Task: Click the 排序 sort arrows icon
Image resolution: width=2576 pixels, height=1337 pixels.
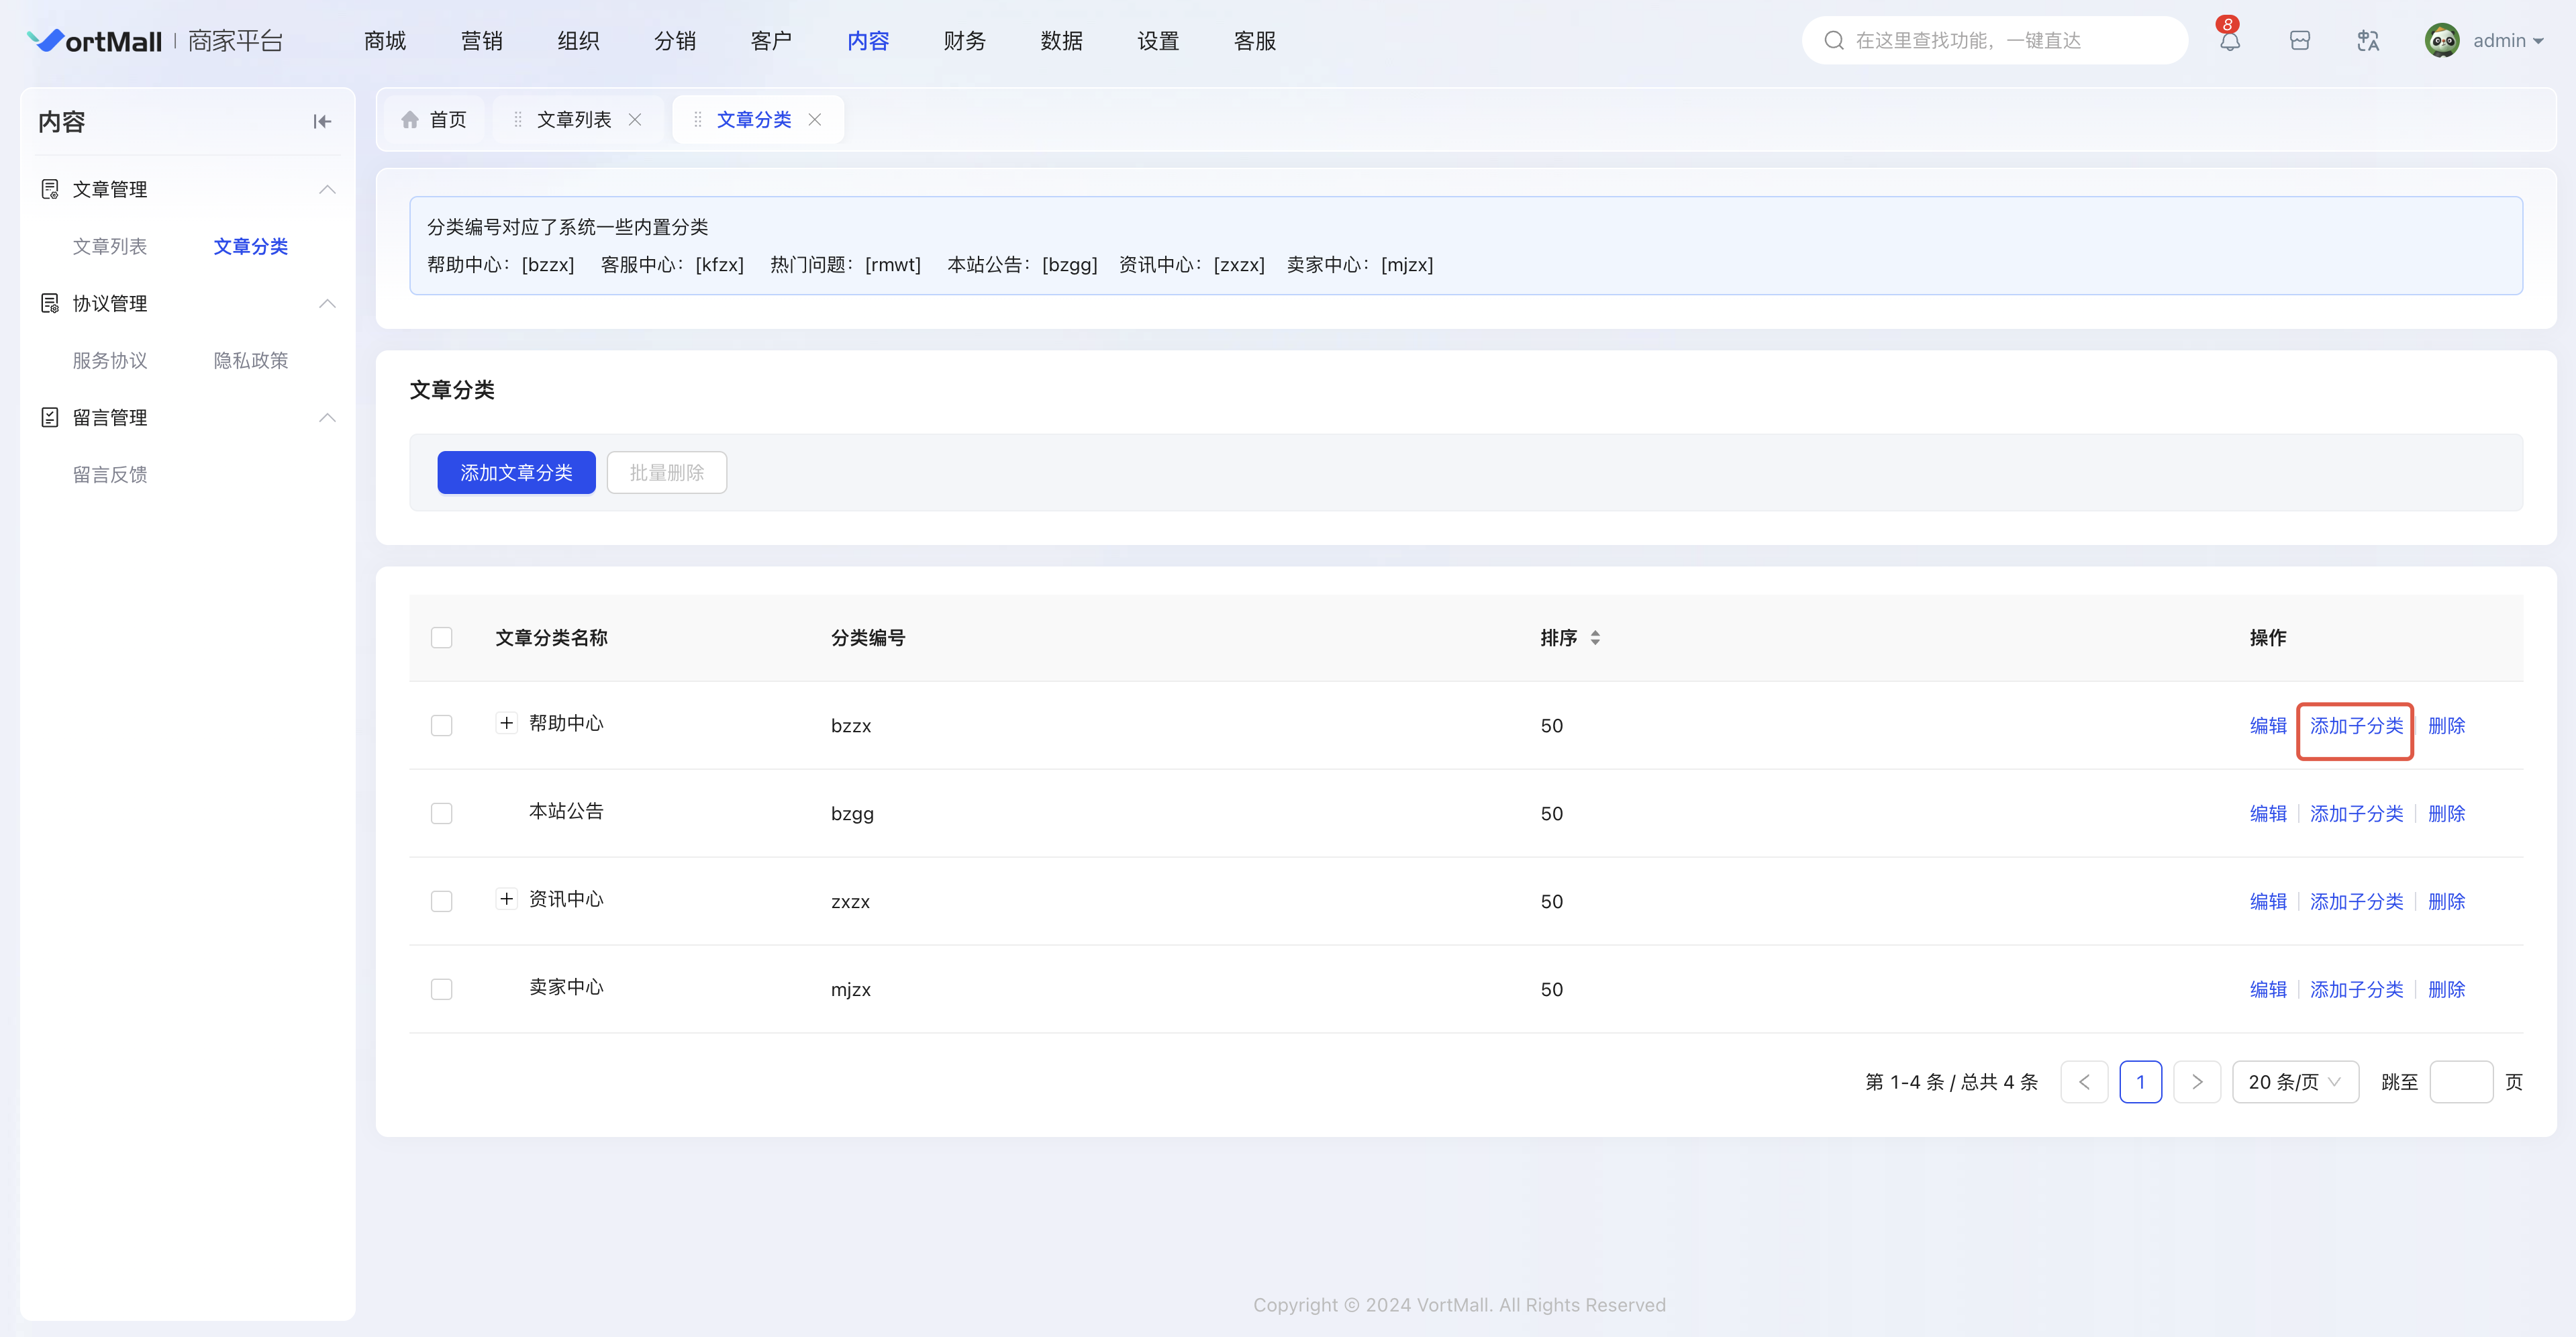Action: click(x=1595, y=638)
